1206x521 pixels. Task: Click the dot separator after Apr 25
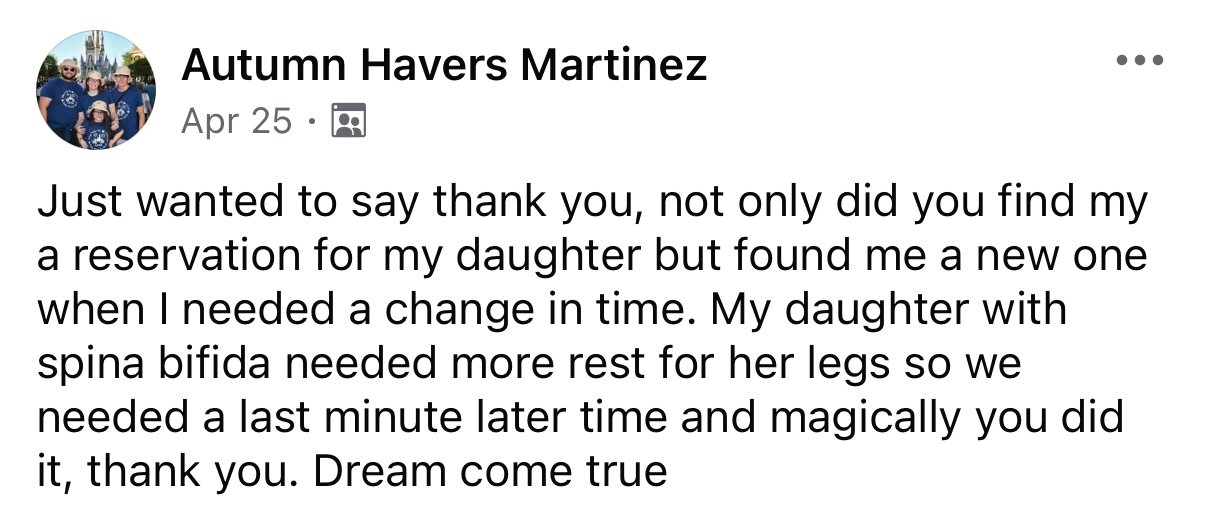click(312, 122)
